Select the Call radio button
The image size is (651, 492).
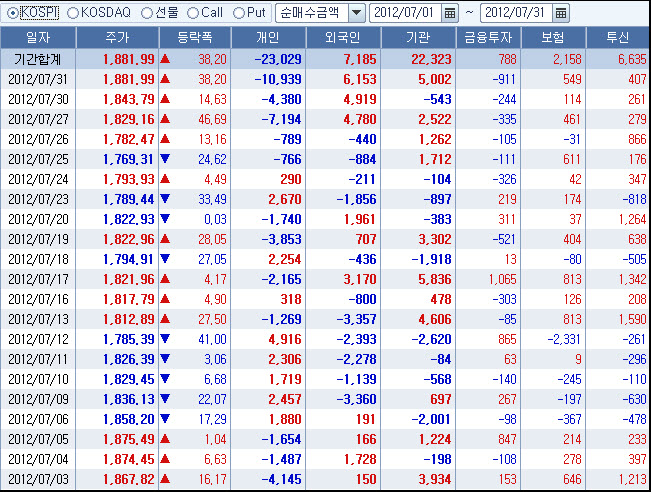[x=193, y=13]
